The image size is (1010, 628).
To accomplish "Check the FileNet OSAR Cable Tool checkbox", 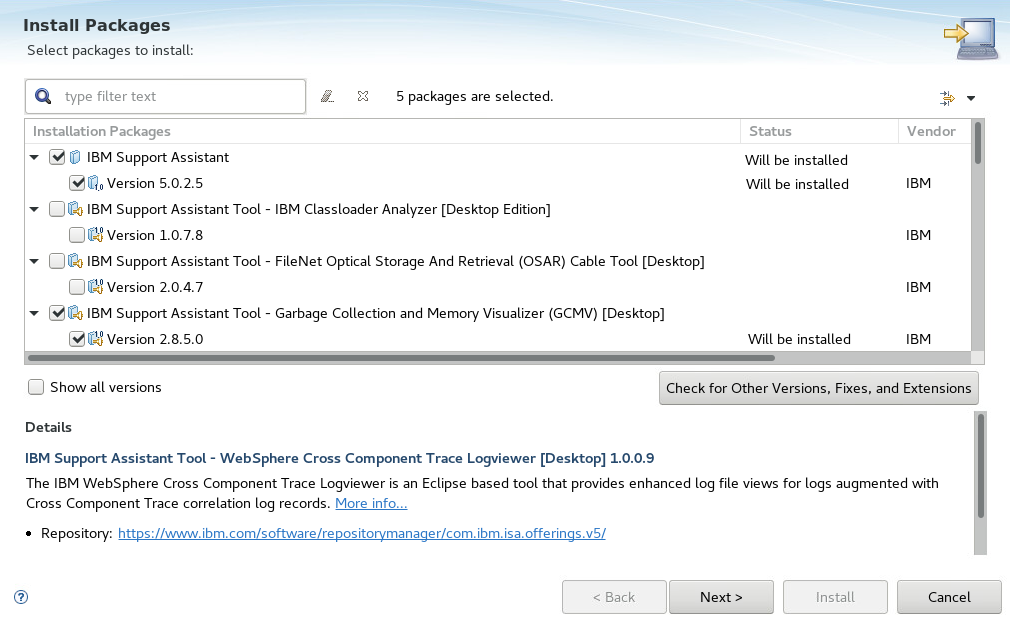I will coord(57,261).
